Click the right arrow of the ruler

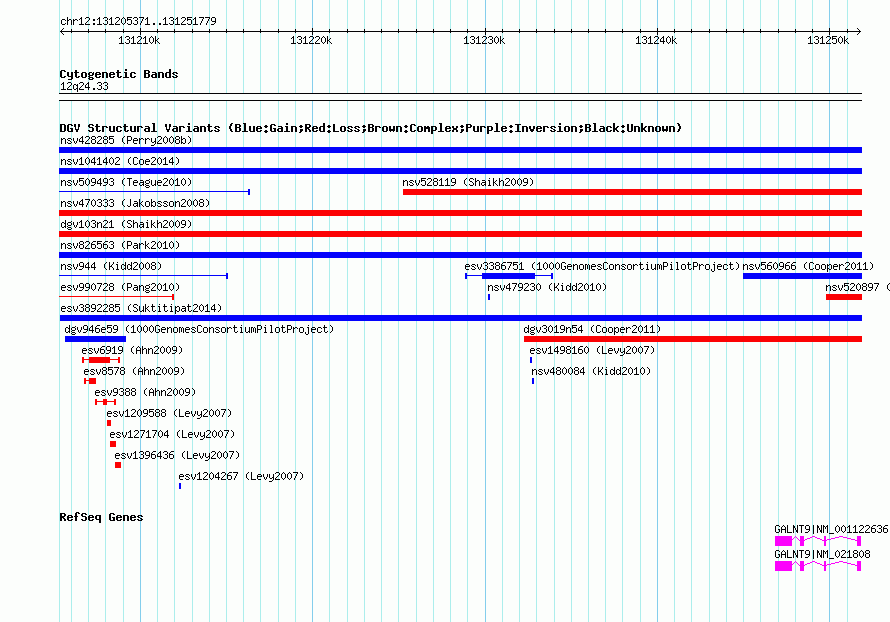pyautogui.click(x=859, y=31)
